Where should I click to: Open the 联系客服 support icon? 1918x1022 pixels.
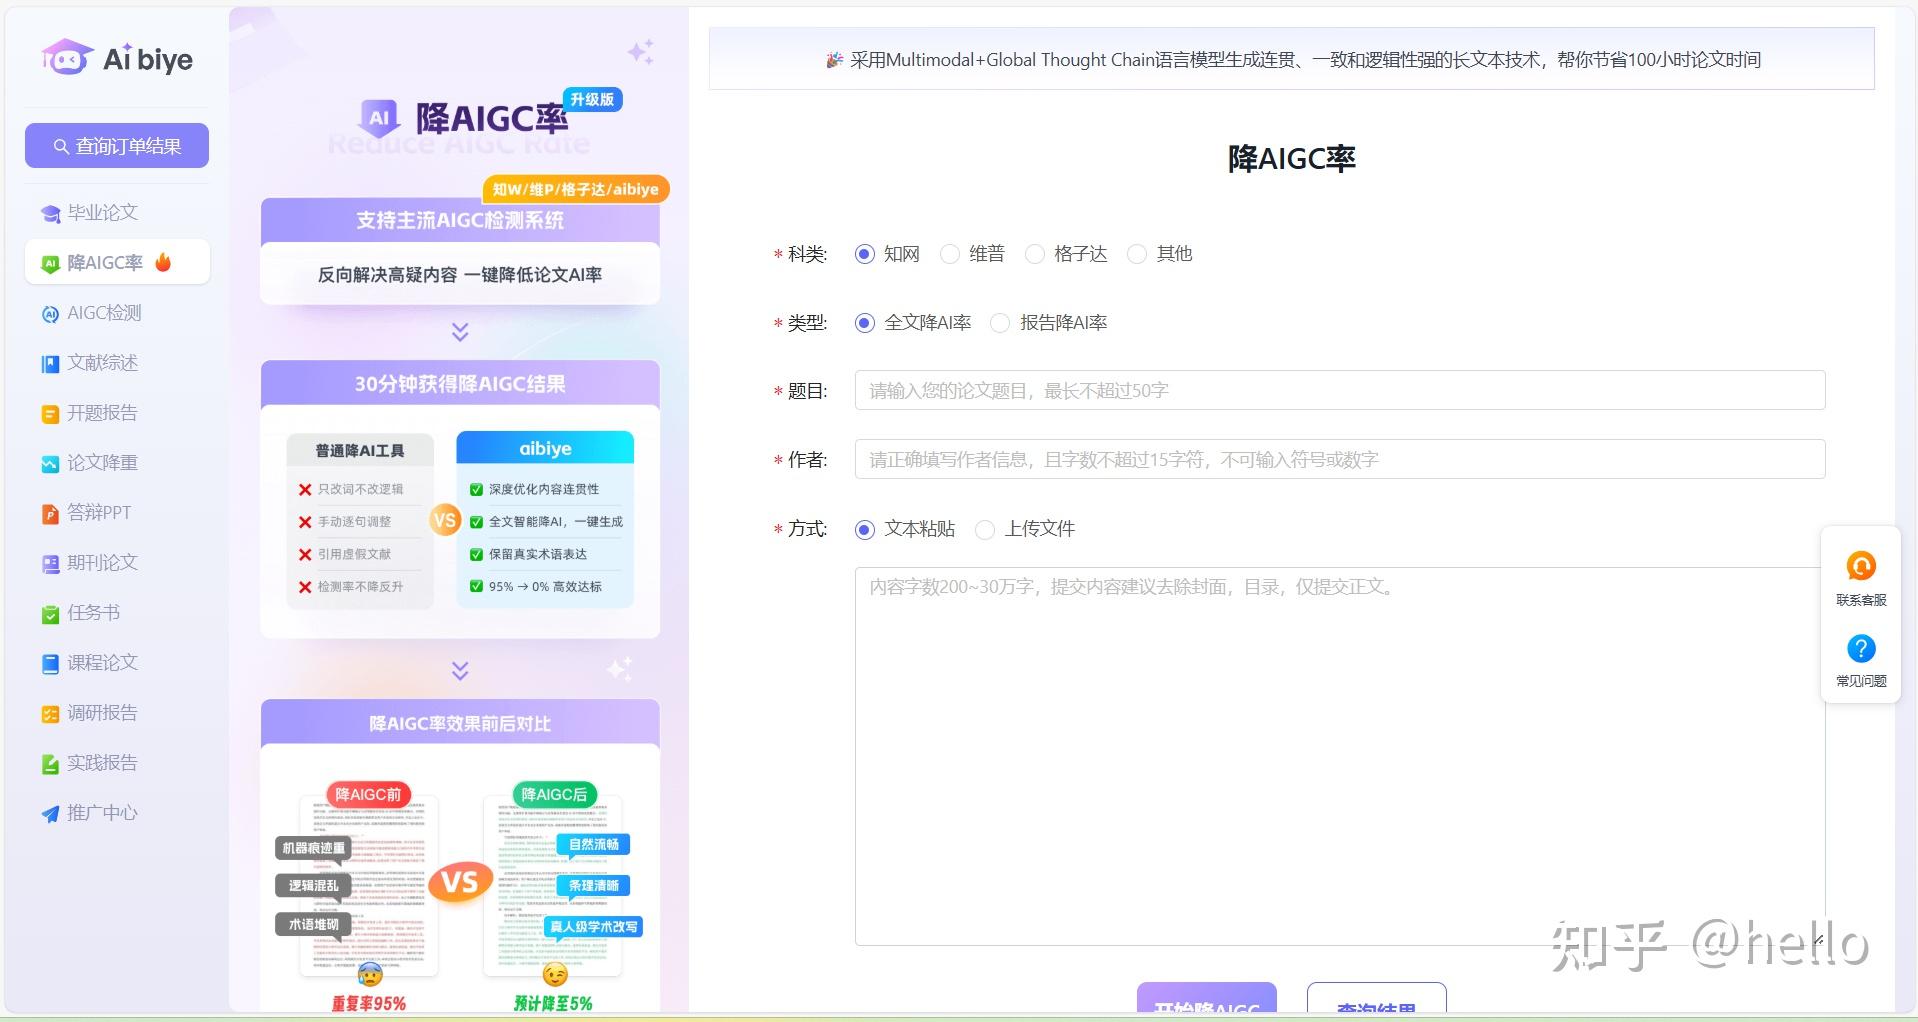[x=1860, y=566]
